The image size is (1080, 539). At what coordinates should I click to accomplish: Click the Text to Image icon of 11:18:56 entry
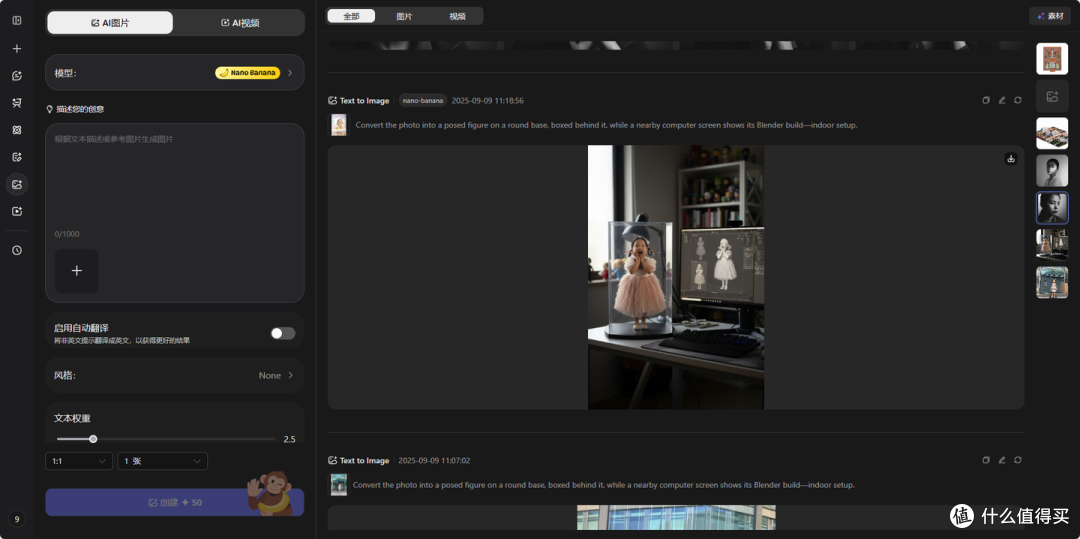coord(333,101)
